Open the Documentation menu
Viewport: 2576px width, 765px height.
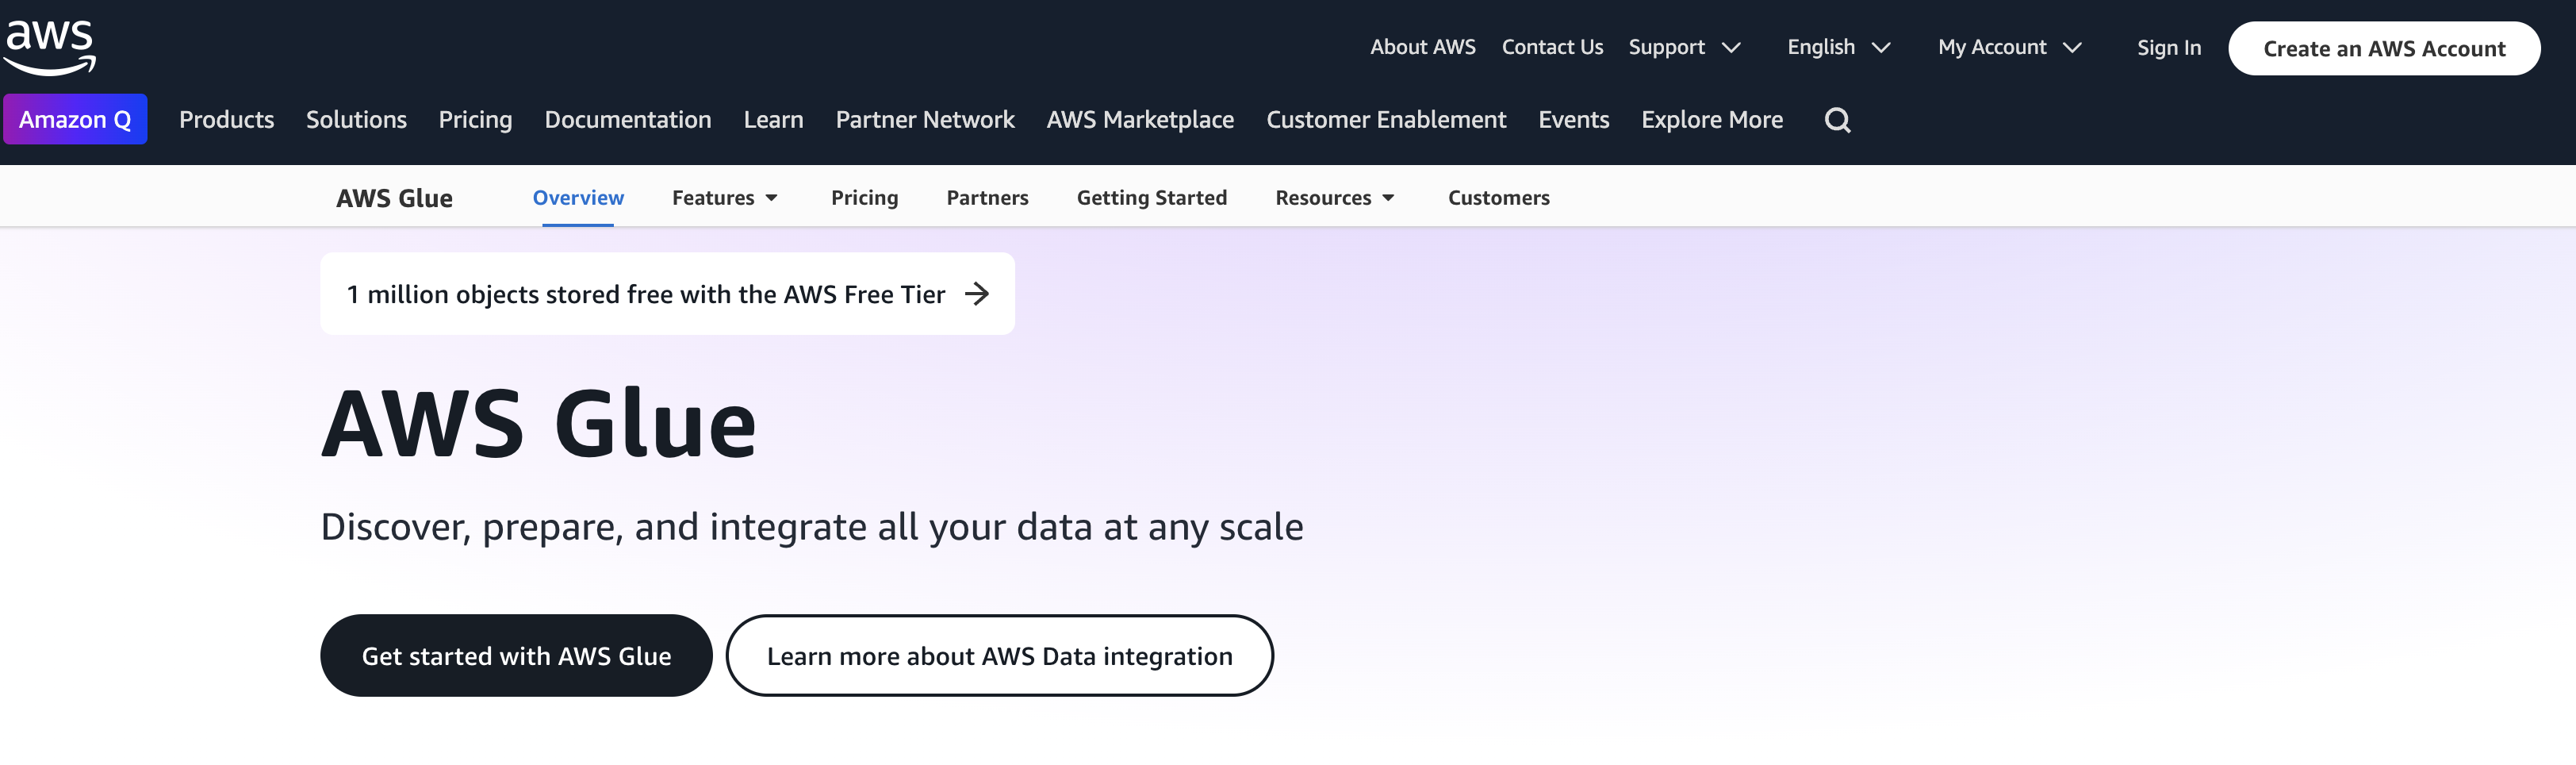(x=628, y=120)
